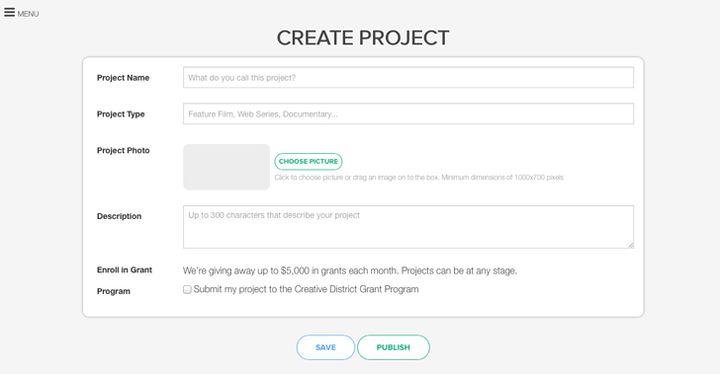Check the Creative District Grant Program checkbox
The width and height of the screenshot is (720, 374).
coord(187,289)
